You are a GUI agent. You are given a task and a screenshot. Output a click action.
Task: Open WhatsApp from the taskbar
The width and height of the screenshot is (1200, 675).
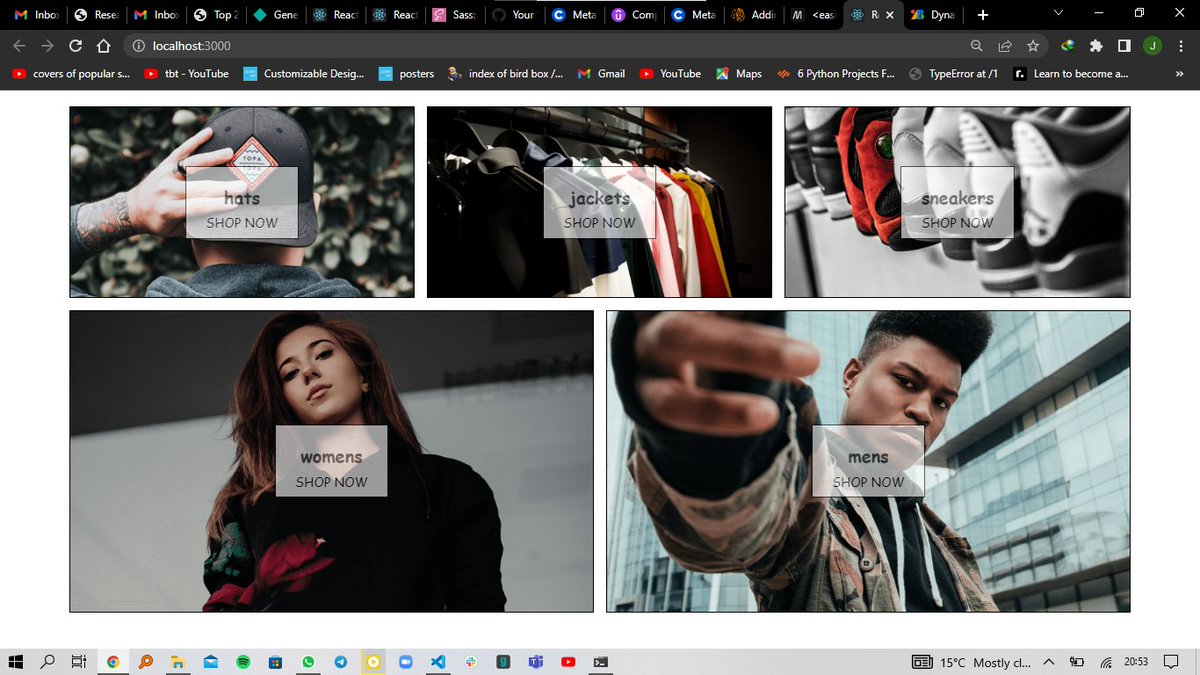(x=308, y=662)
